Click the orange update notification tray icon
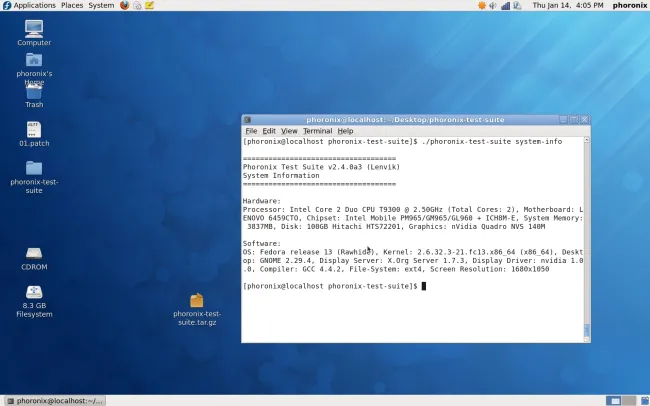Viewport: 650px width, 406px height. 482,5
